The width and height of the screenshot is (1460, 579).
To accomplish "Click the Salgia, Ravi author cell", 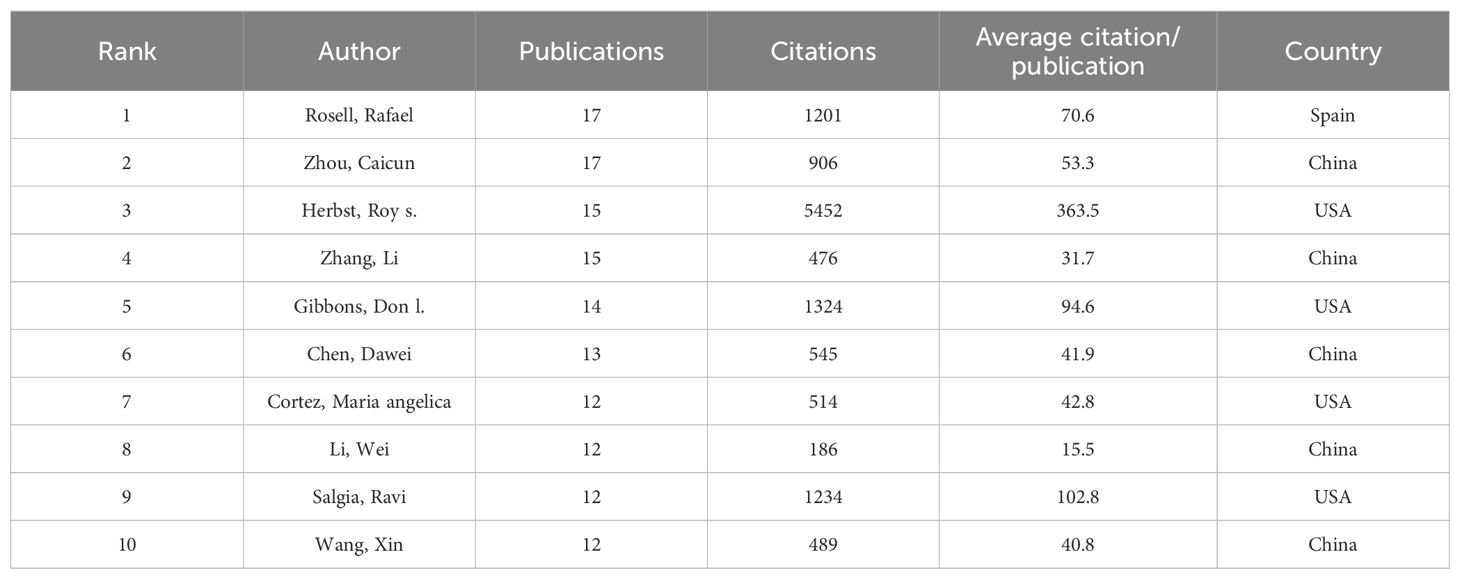I will [359, 497].
